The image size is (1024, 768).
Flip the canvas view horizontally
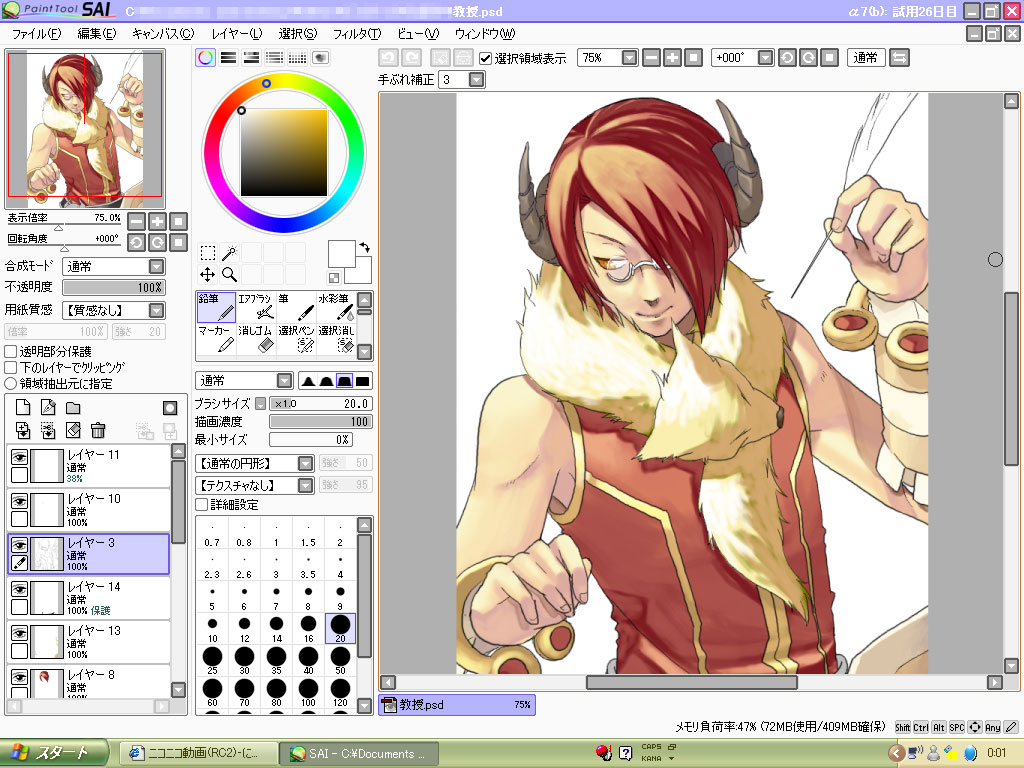(899, 57)
